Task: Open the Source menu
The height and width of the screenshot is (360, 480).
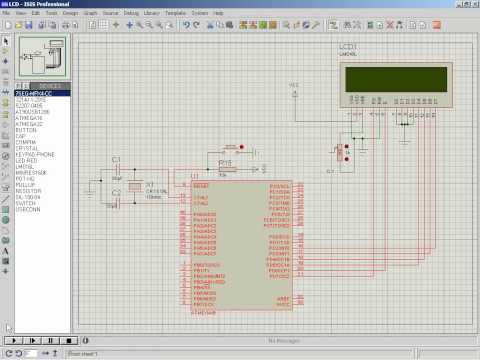Action: tap(110, 13)
